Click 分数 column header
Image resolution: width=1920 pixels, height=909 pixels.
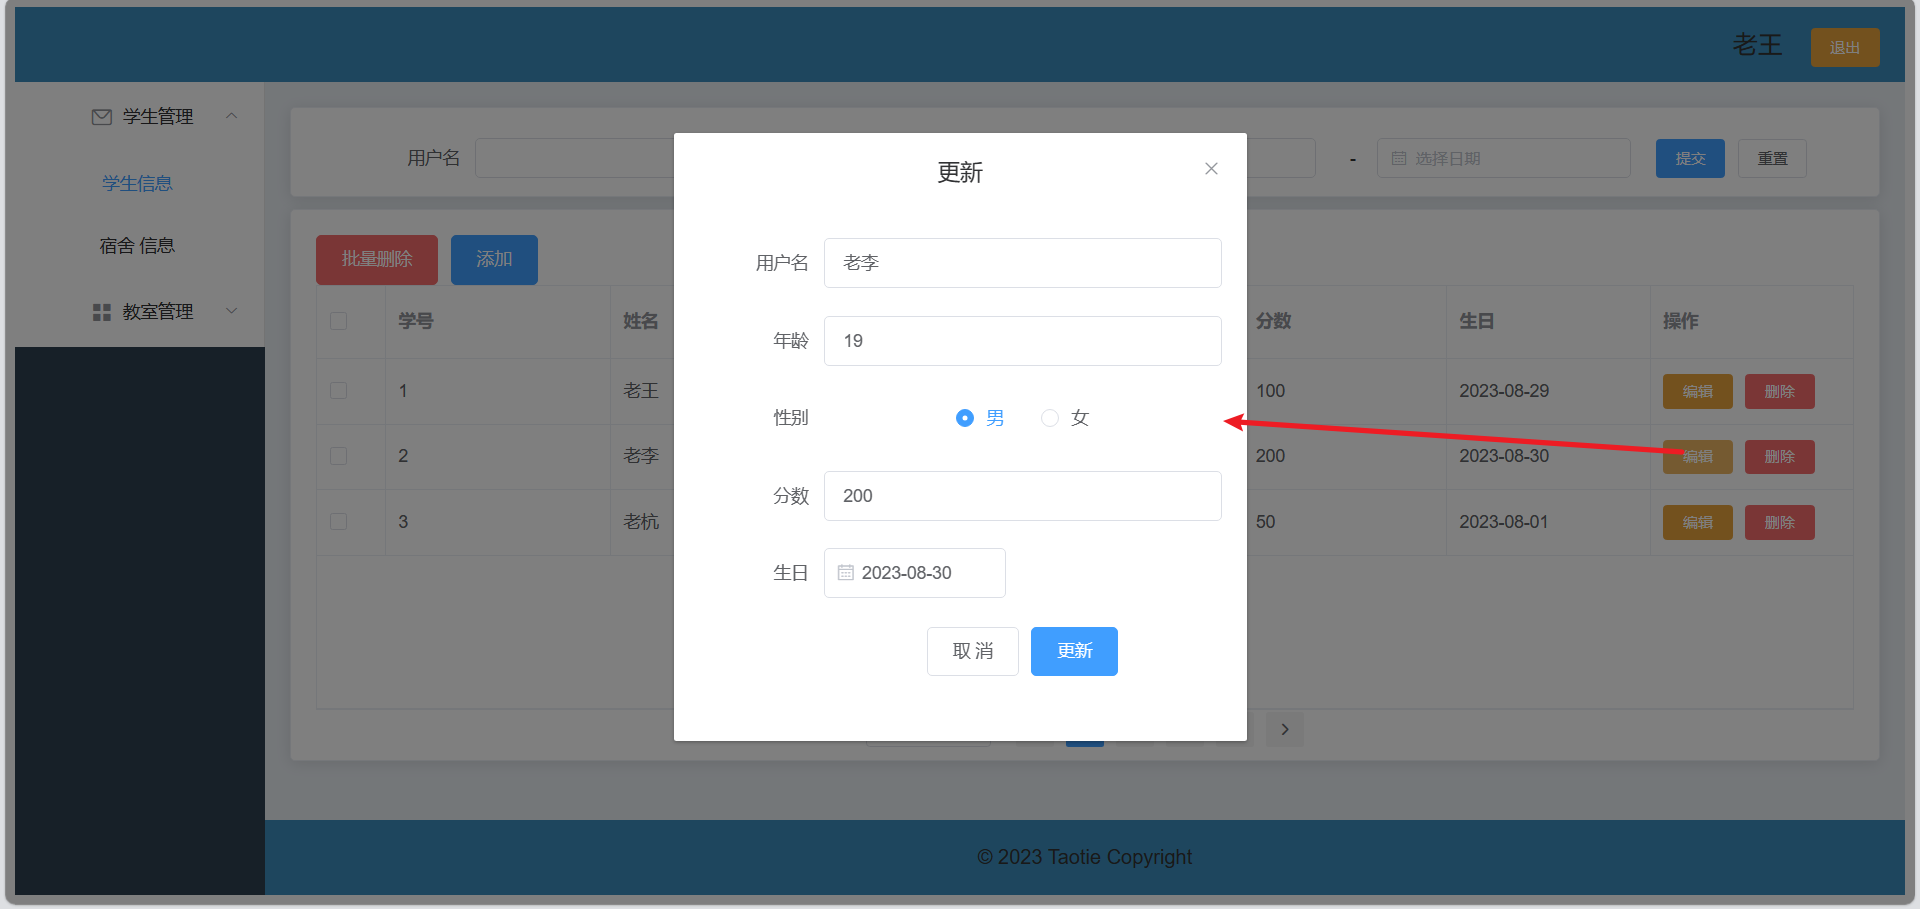[x=1274, y=321]
